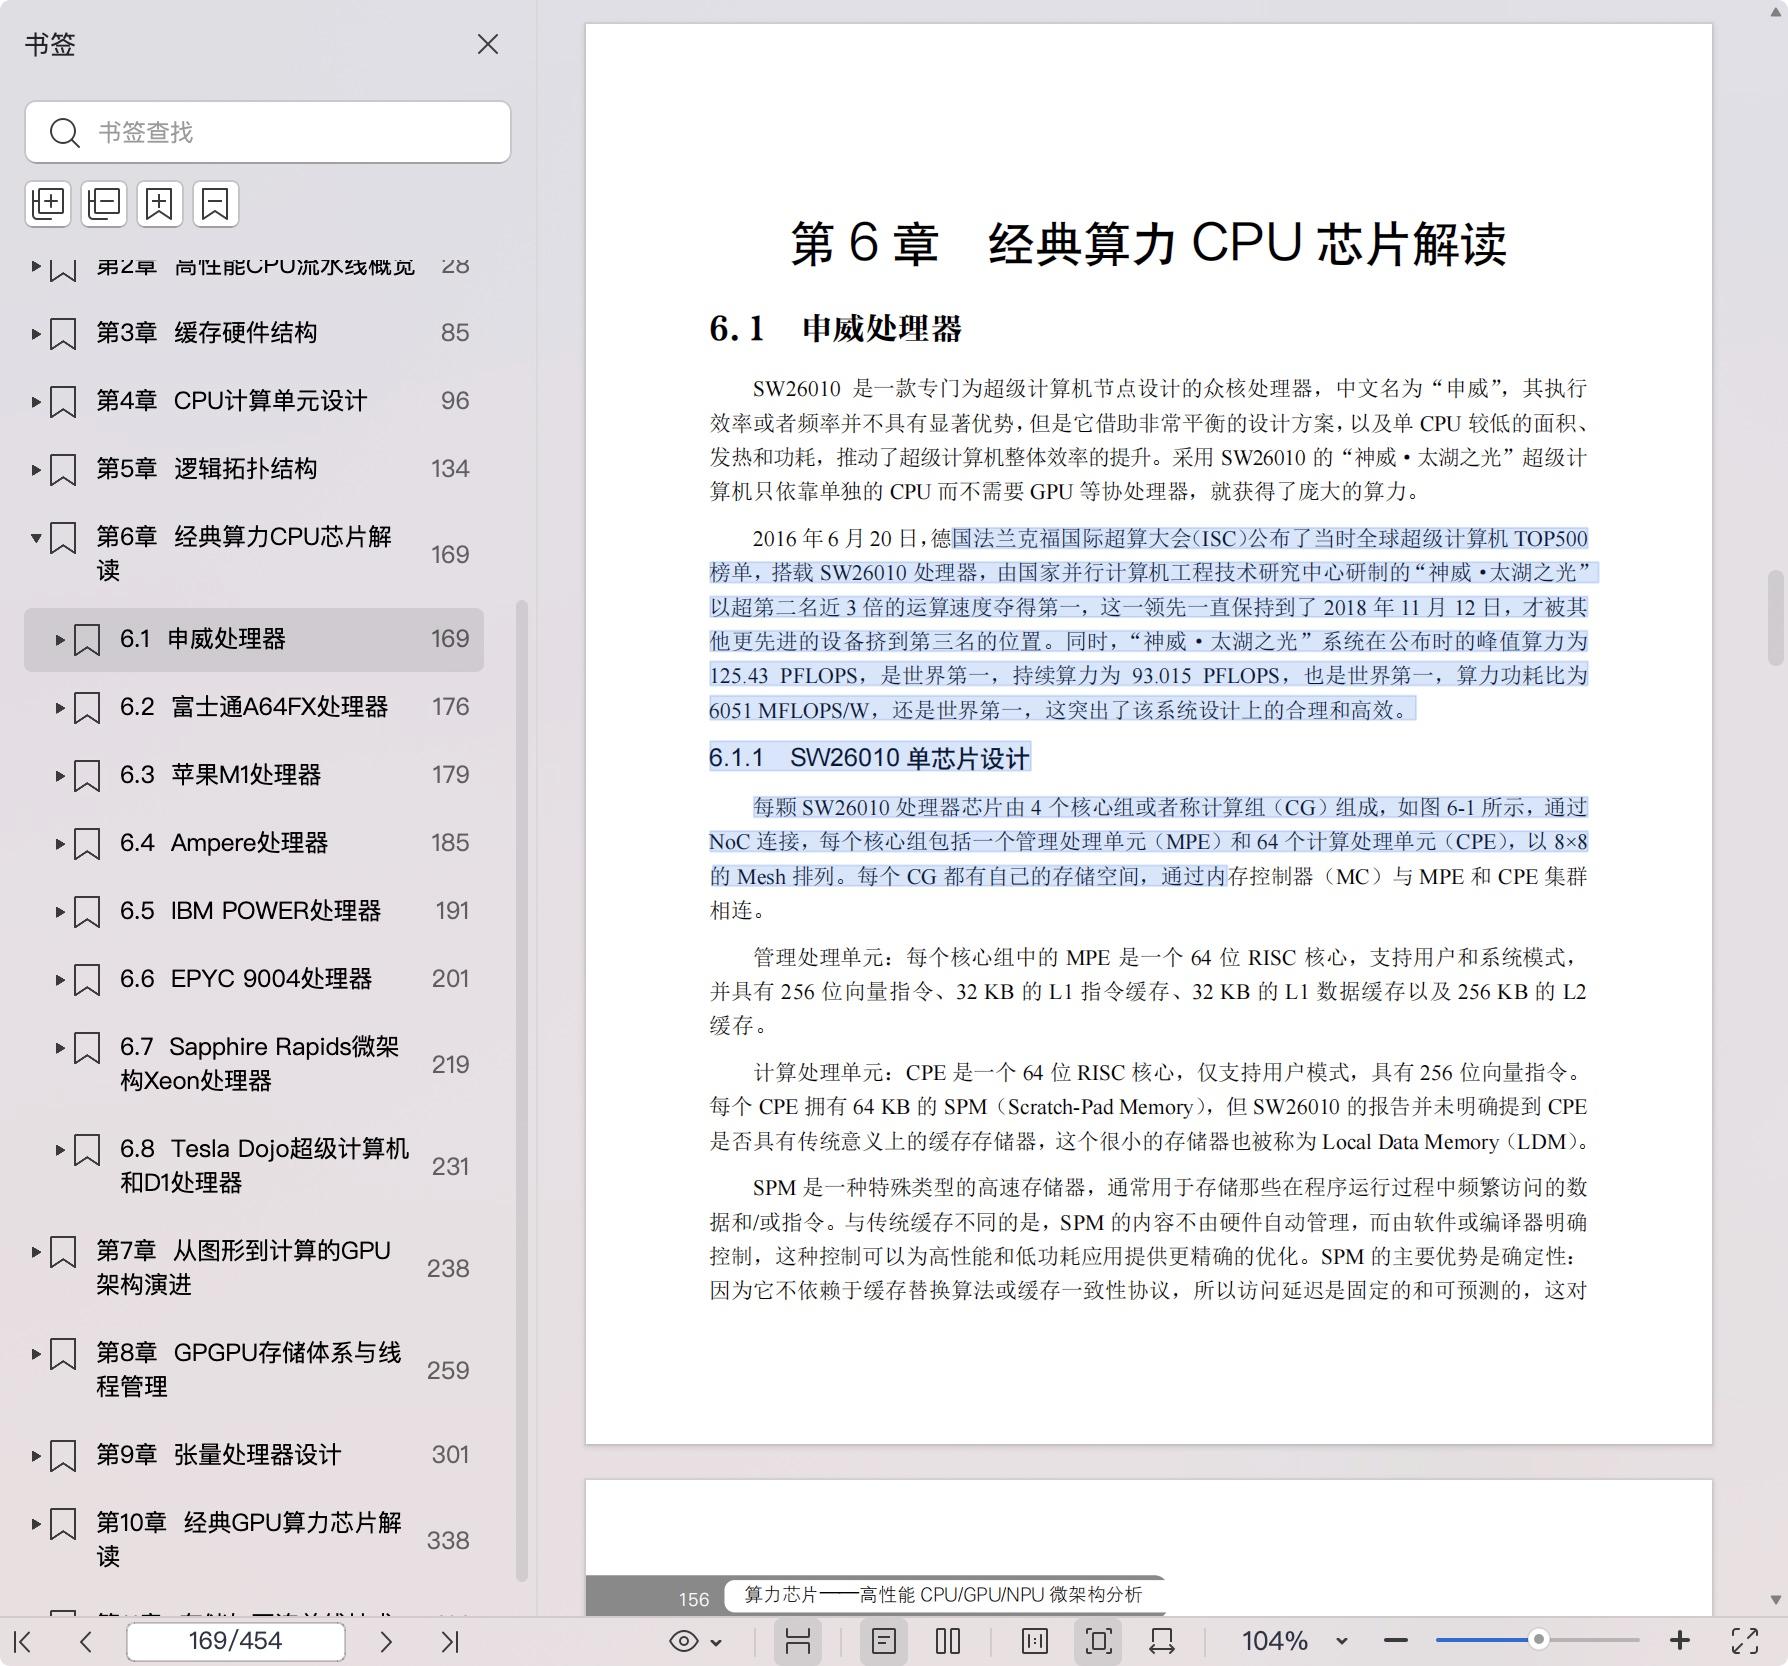Zoom in with plus button

pos(1680,1641)
